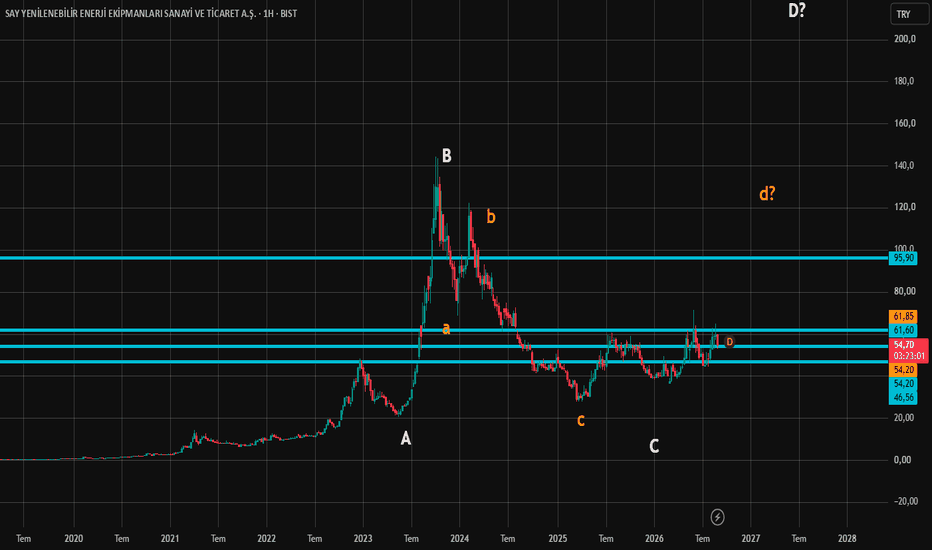Screen dimensions: 932x550
Task: Click the cyan 61,60 price label
Action: coord(903,330)
